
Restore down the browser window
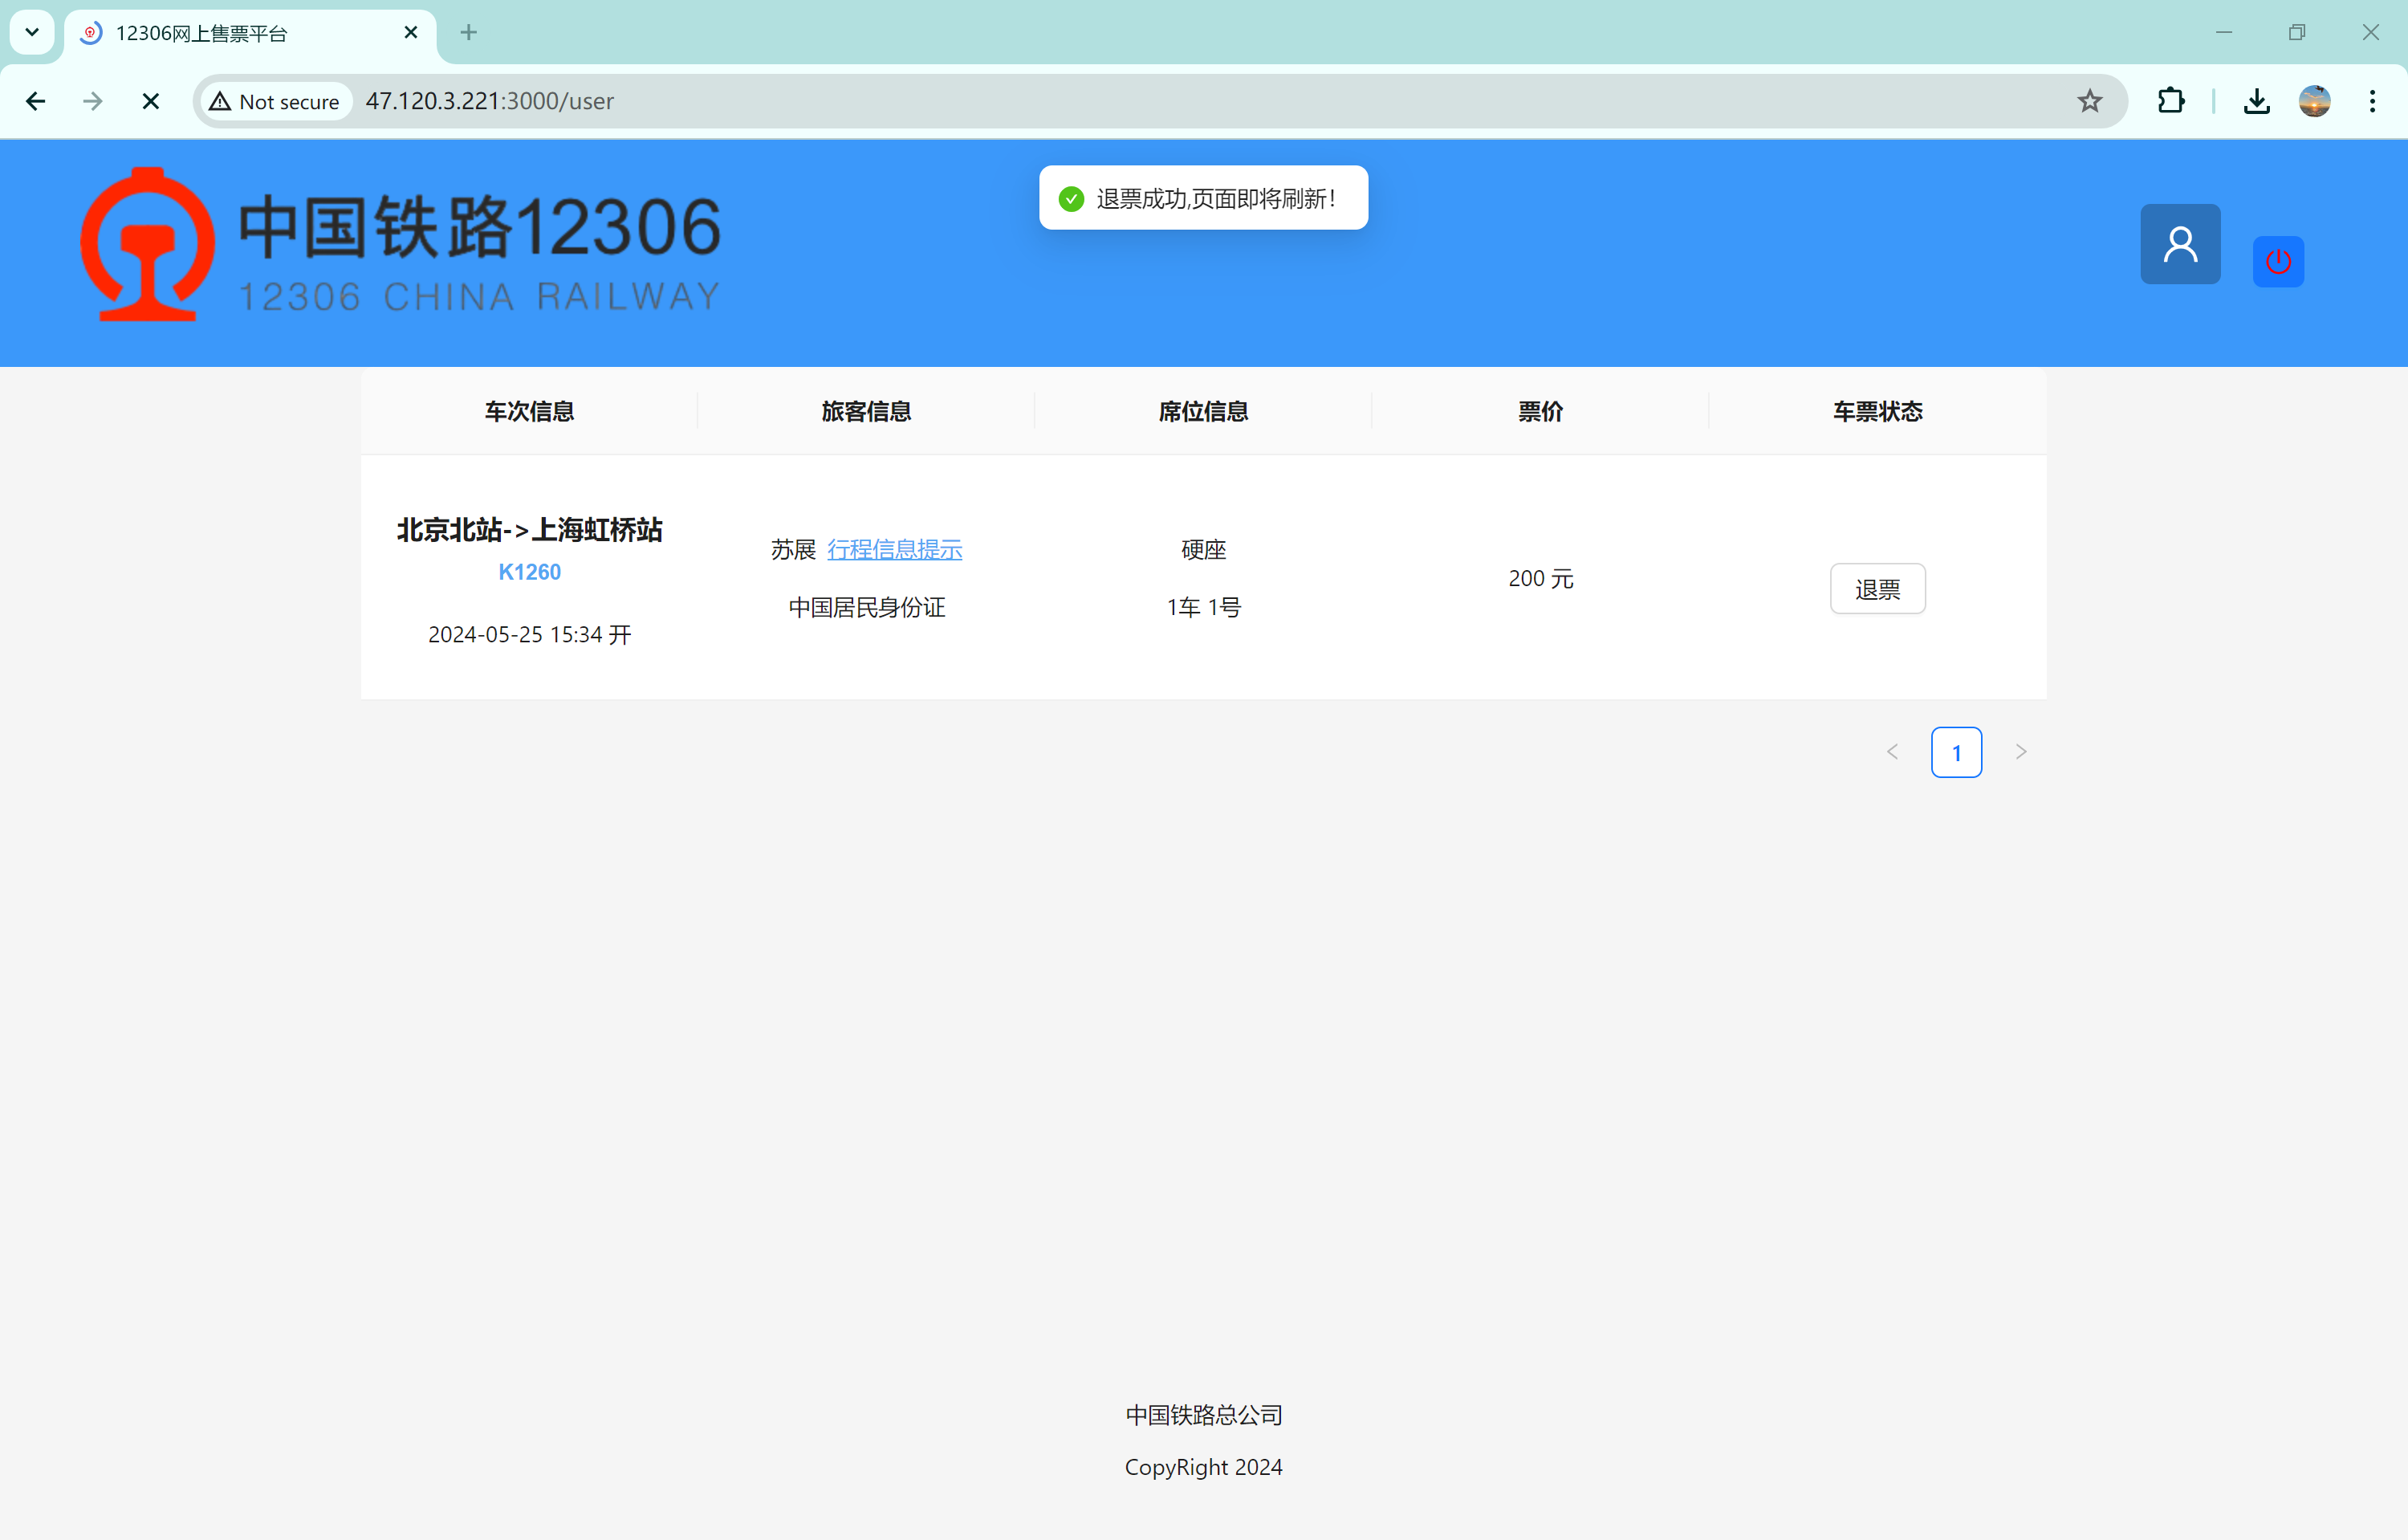(x=2297, y=33)
